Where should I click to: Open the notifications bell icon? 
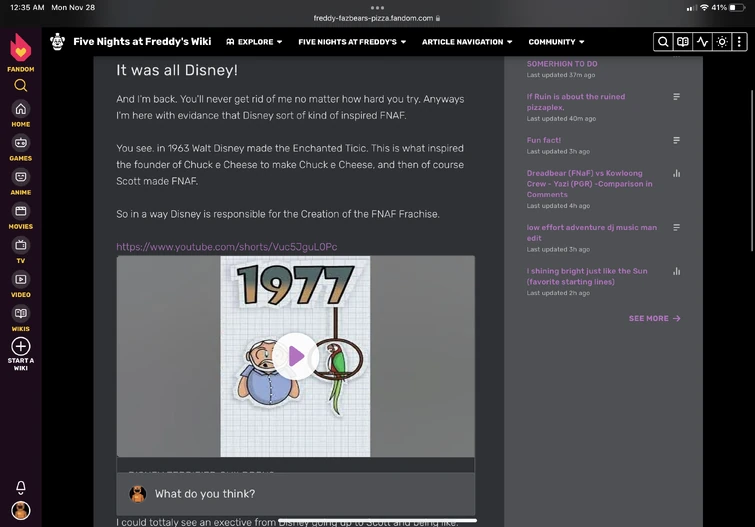point(21,487)
